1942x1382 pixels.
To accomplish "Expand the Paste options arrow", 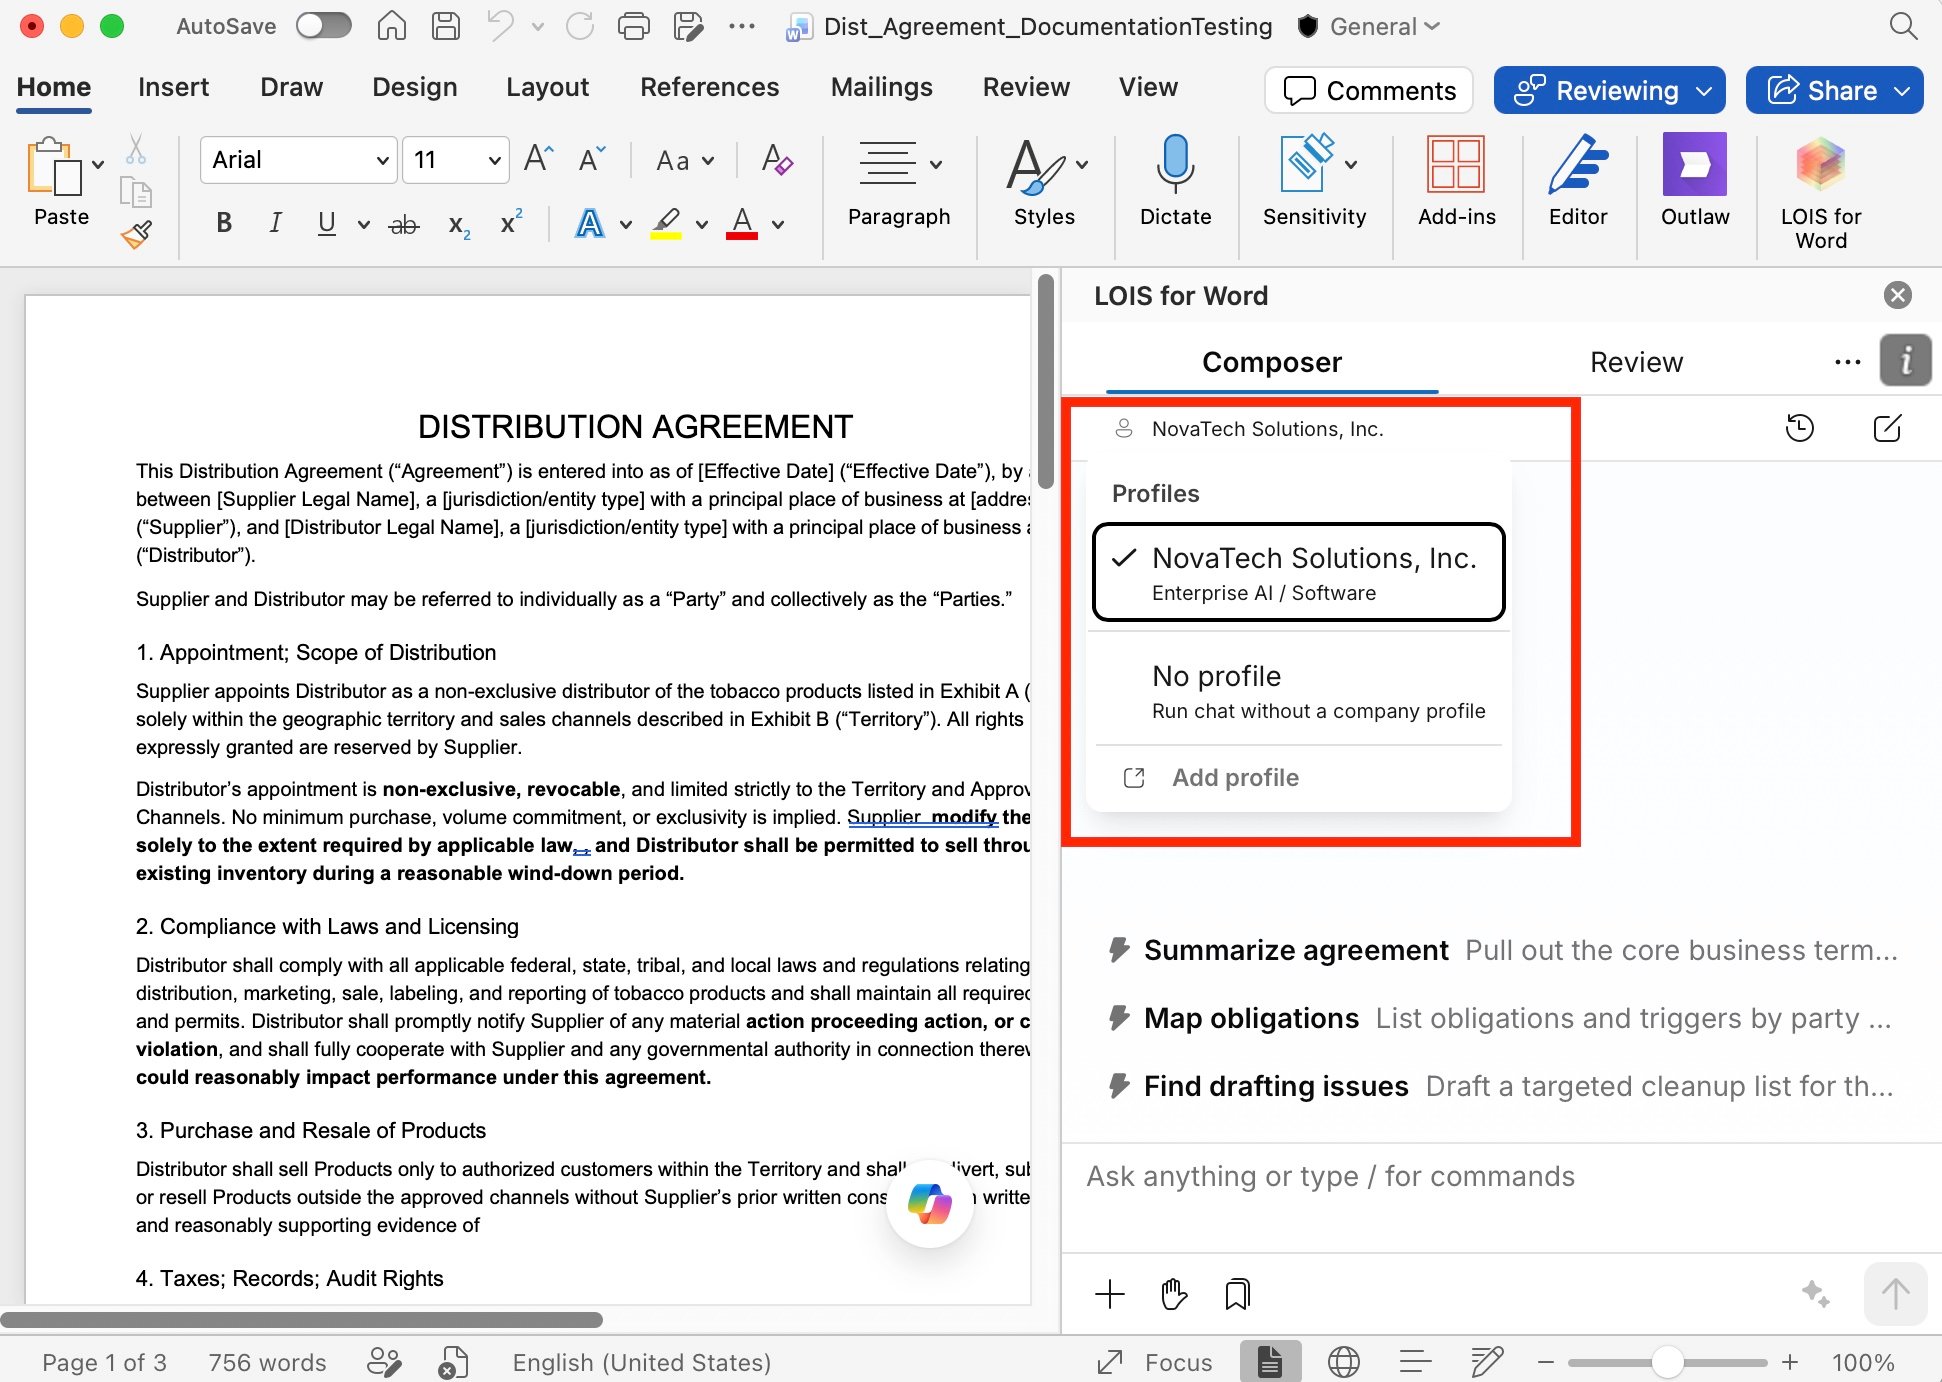I will [98, 163].
